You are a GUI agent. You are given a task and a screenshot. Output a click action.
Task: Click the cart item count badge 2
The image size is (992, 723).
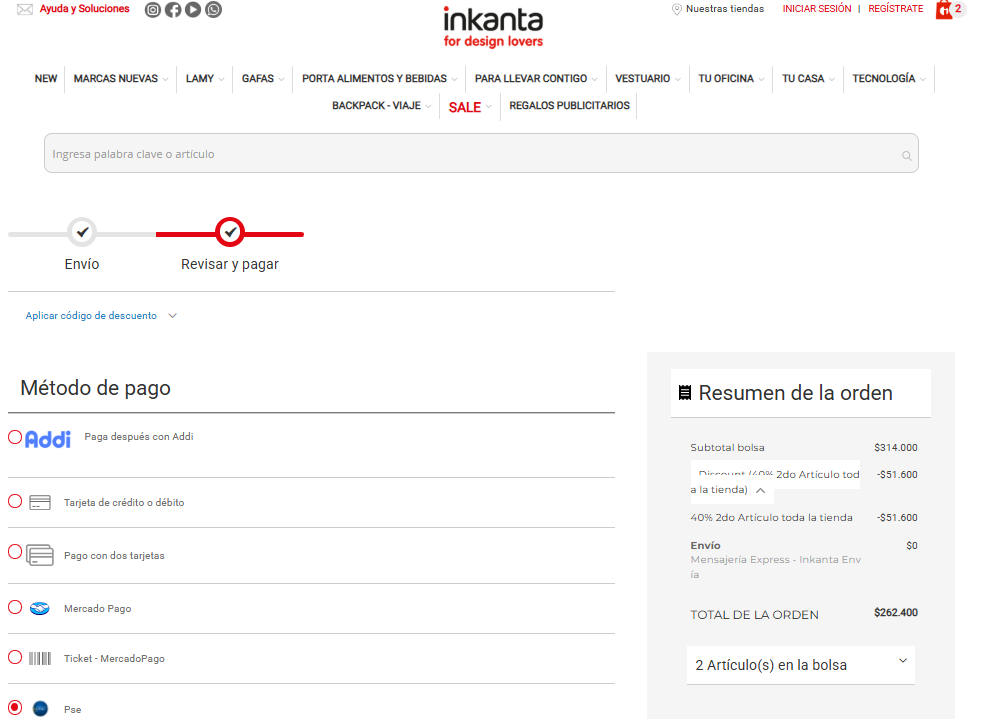click(958, 9)
